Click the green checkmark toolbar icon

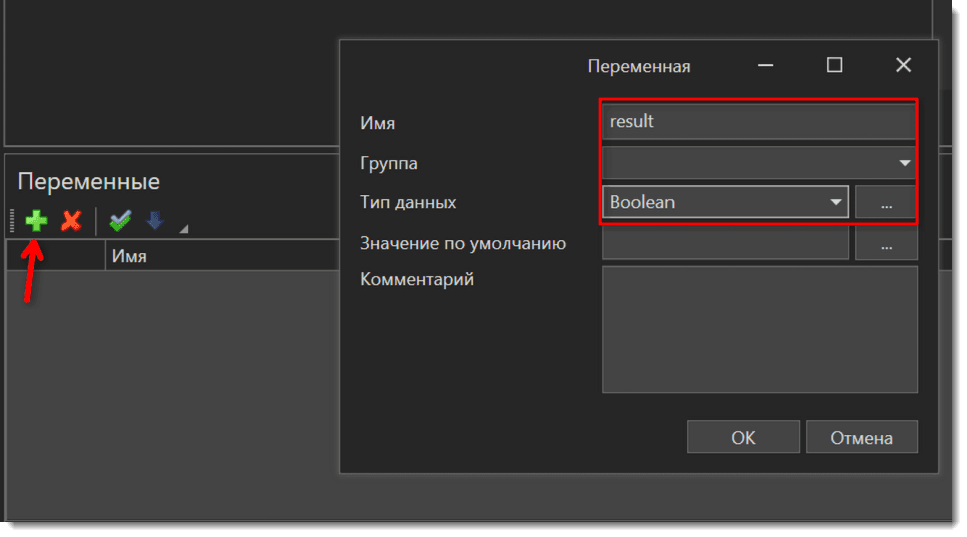click(121, 221)
